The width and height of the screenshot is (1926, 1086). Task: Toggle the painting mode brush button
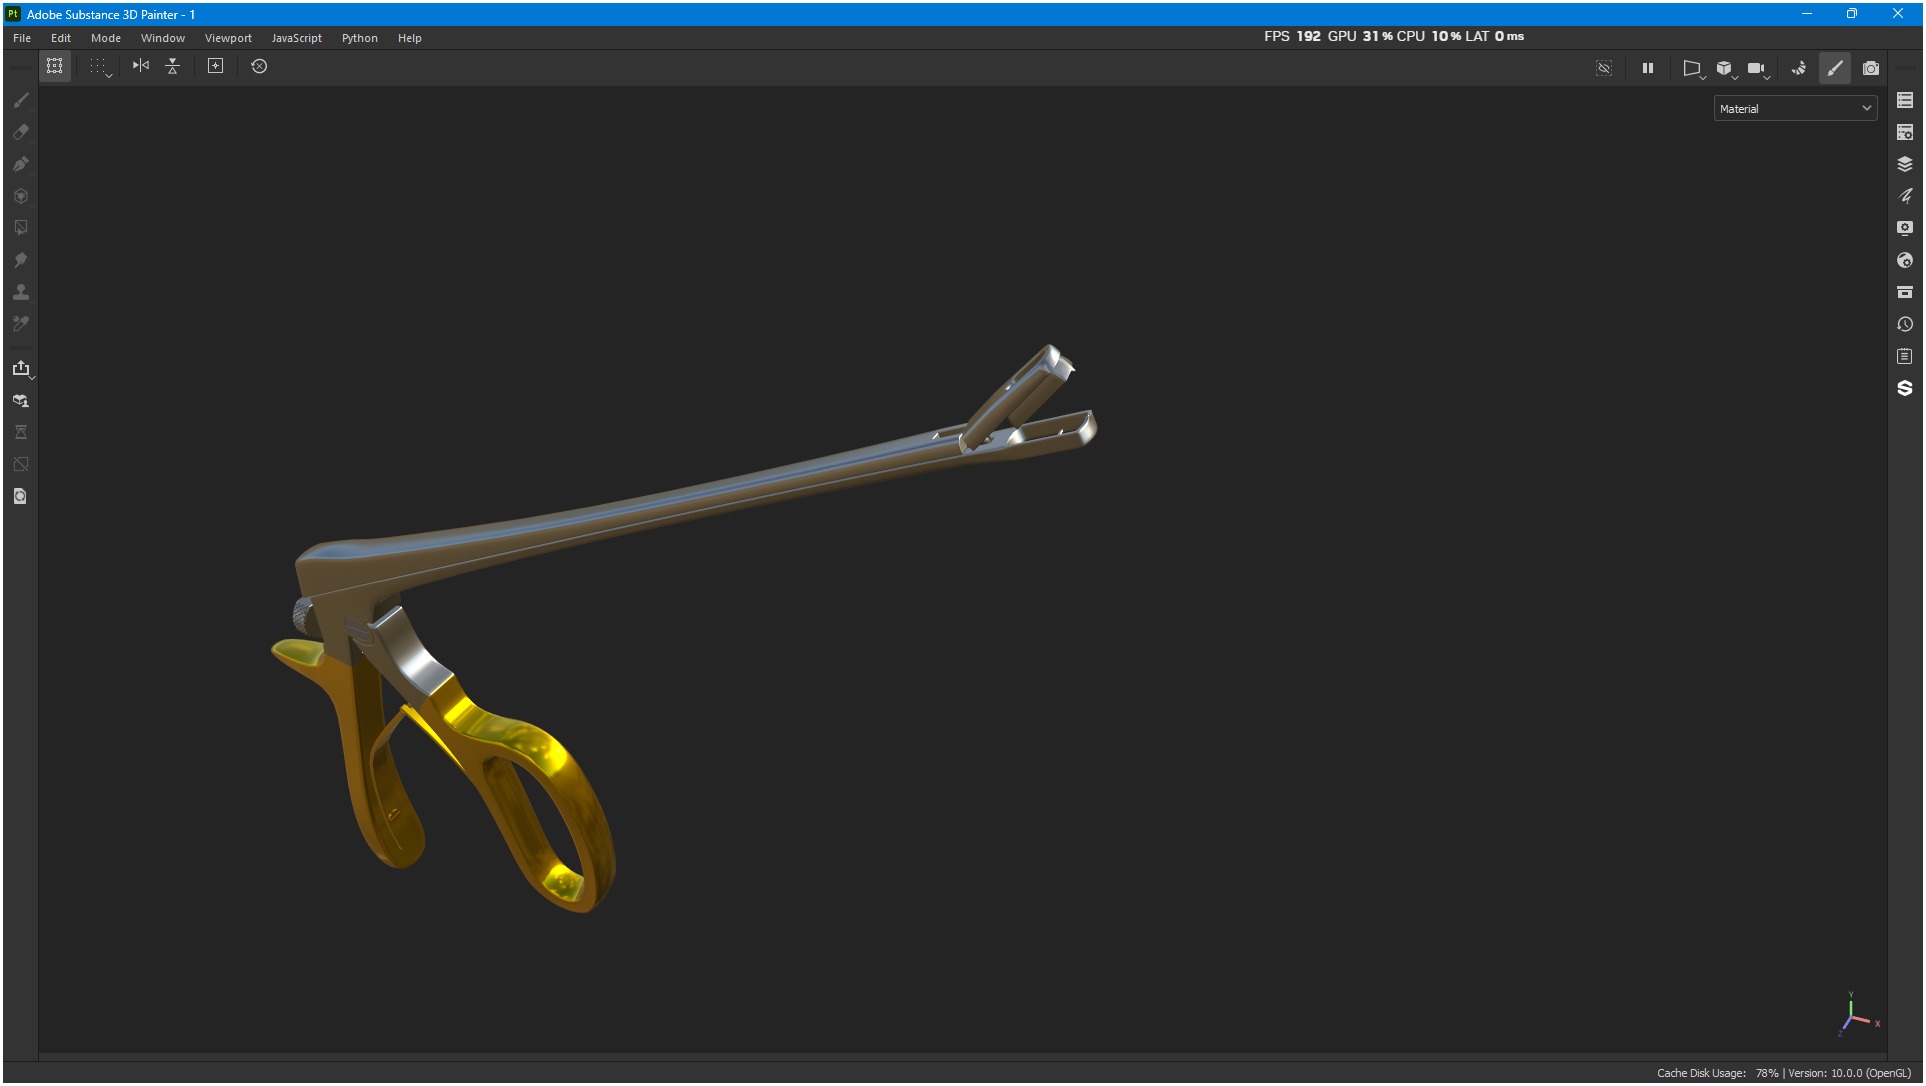click(x=1835, y=68)
